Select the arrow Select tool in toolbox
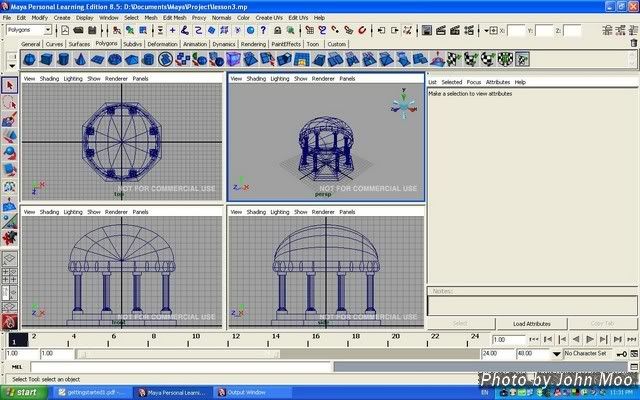 point(10,86)
